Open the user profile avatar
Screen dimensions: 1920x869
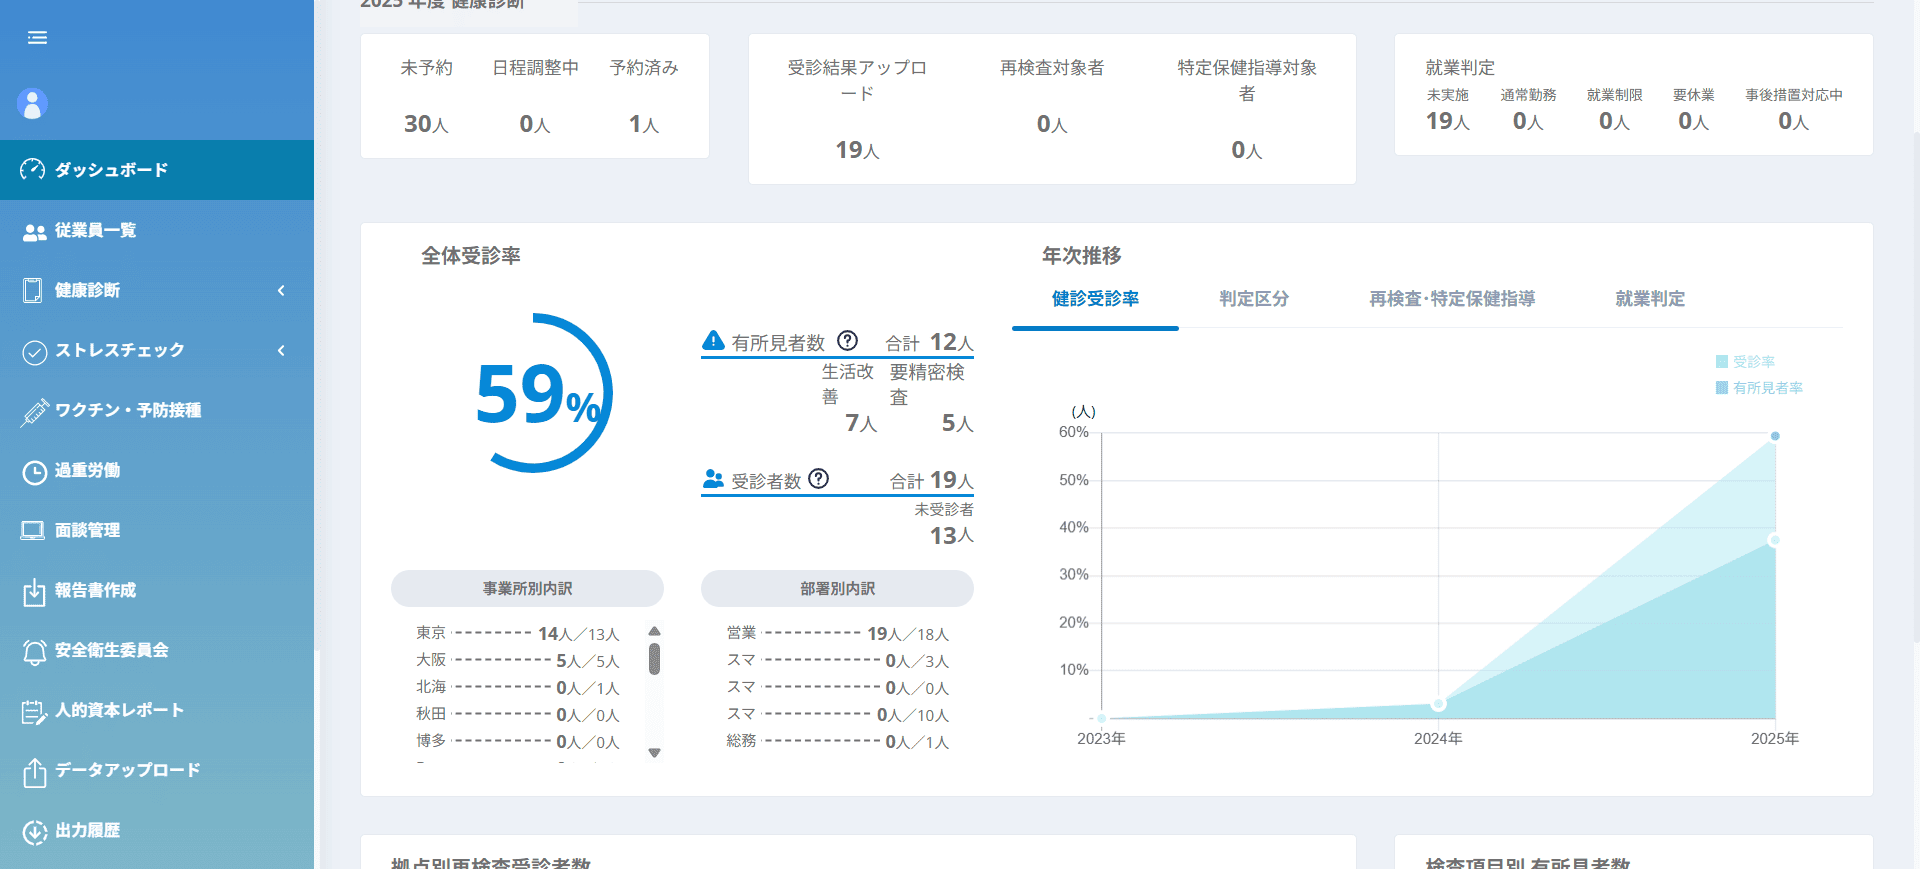click(x=32, y=104)
